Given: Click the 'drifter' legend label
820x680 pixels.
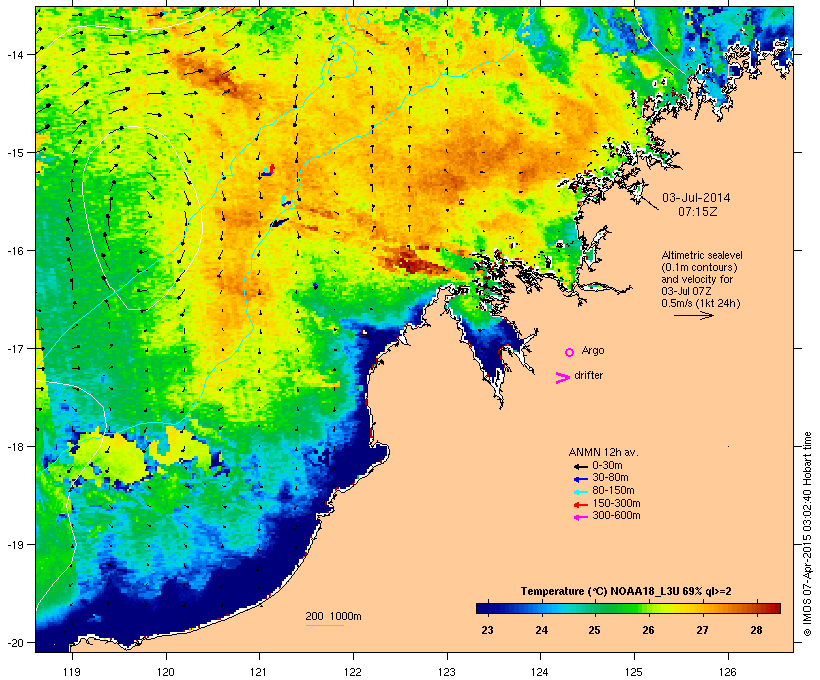Looking at the screenshot, I should coord(588,375).
